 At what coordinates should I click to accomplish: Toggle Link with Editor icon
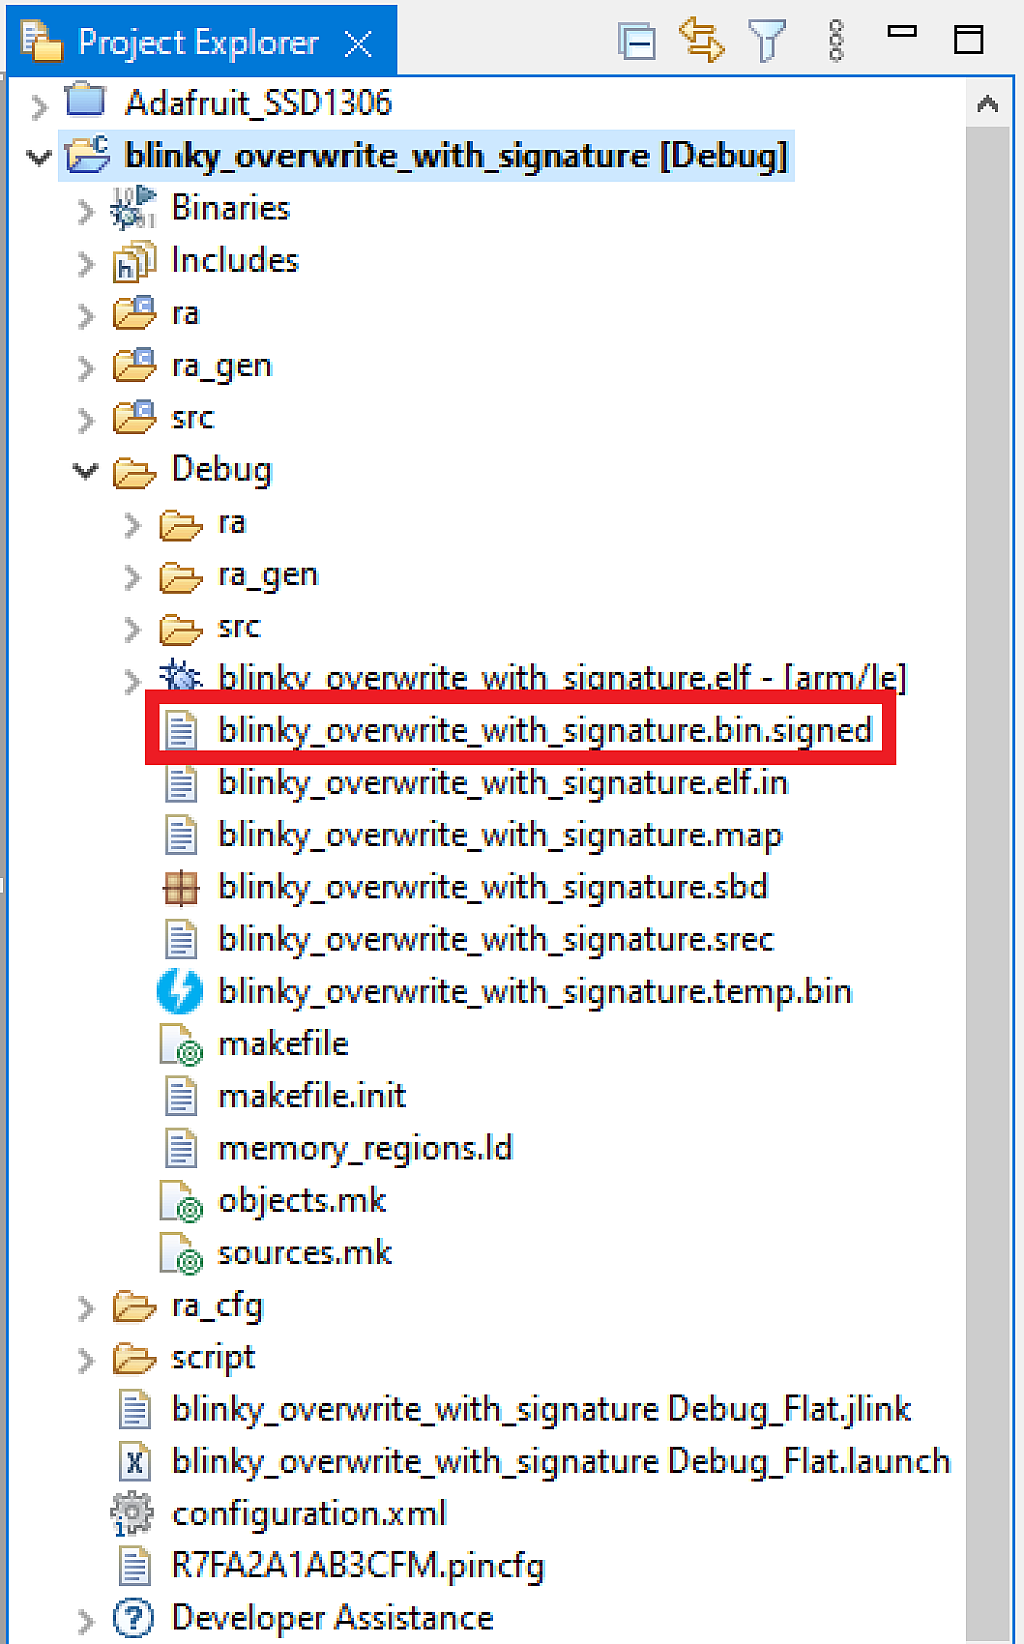click(x=701, y=41)
